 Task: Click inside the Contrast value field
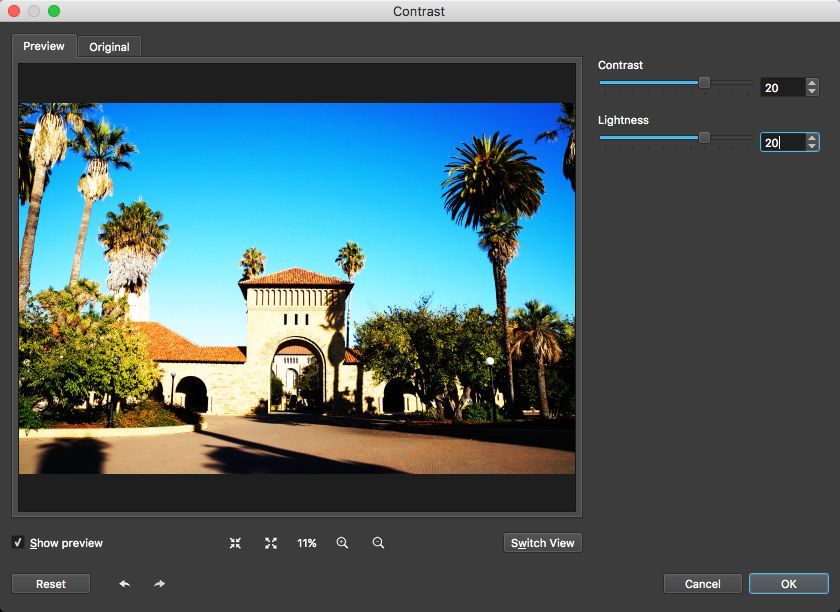[x=782, y=88]
